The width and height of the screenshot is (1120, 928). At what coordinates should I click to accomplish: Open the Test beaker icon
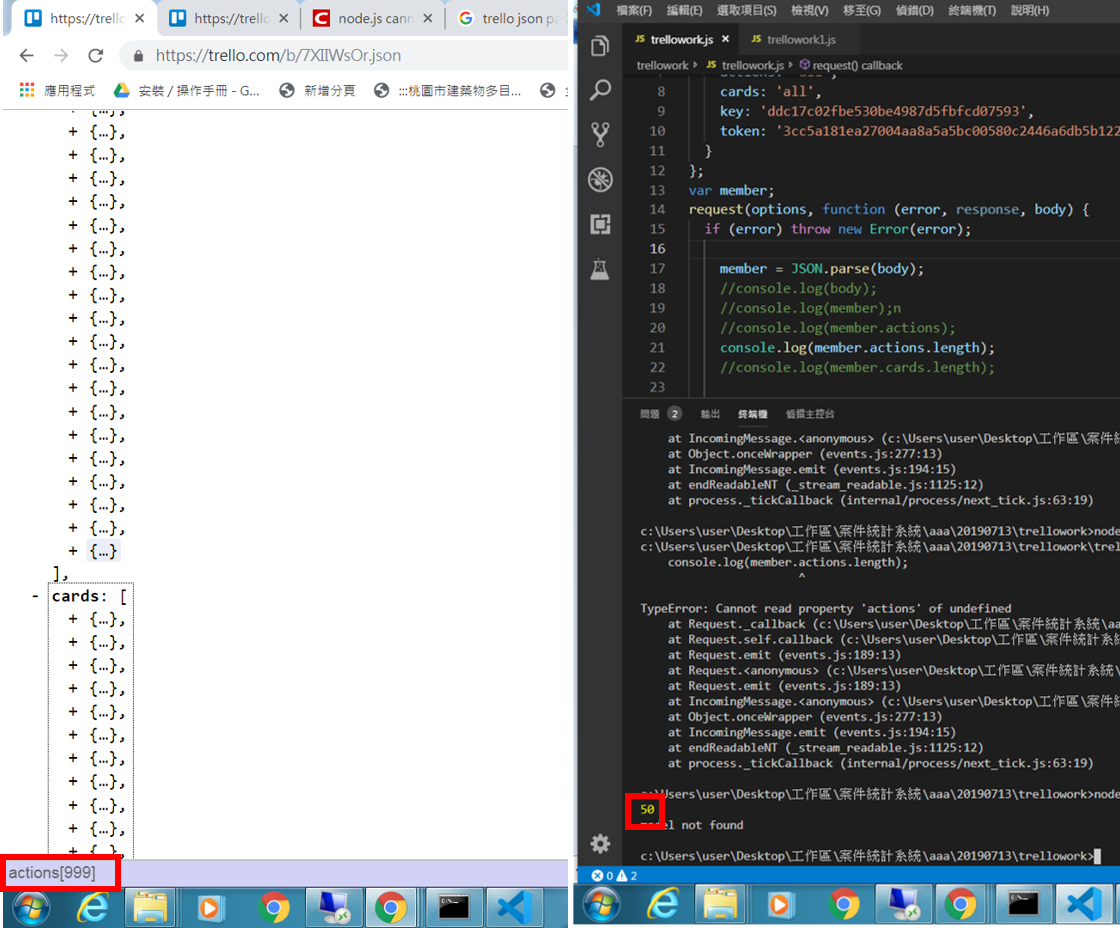(600, 269)
